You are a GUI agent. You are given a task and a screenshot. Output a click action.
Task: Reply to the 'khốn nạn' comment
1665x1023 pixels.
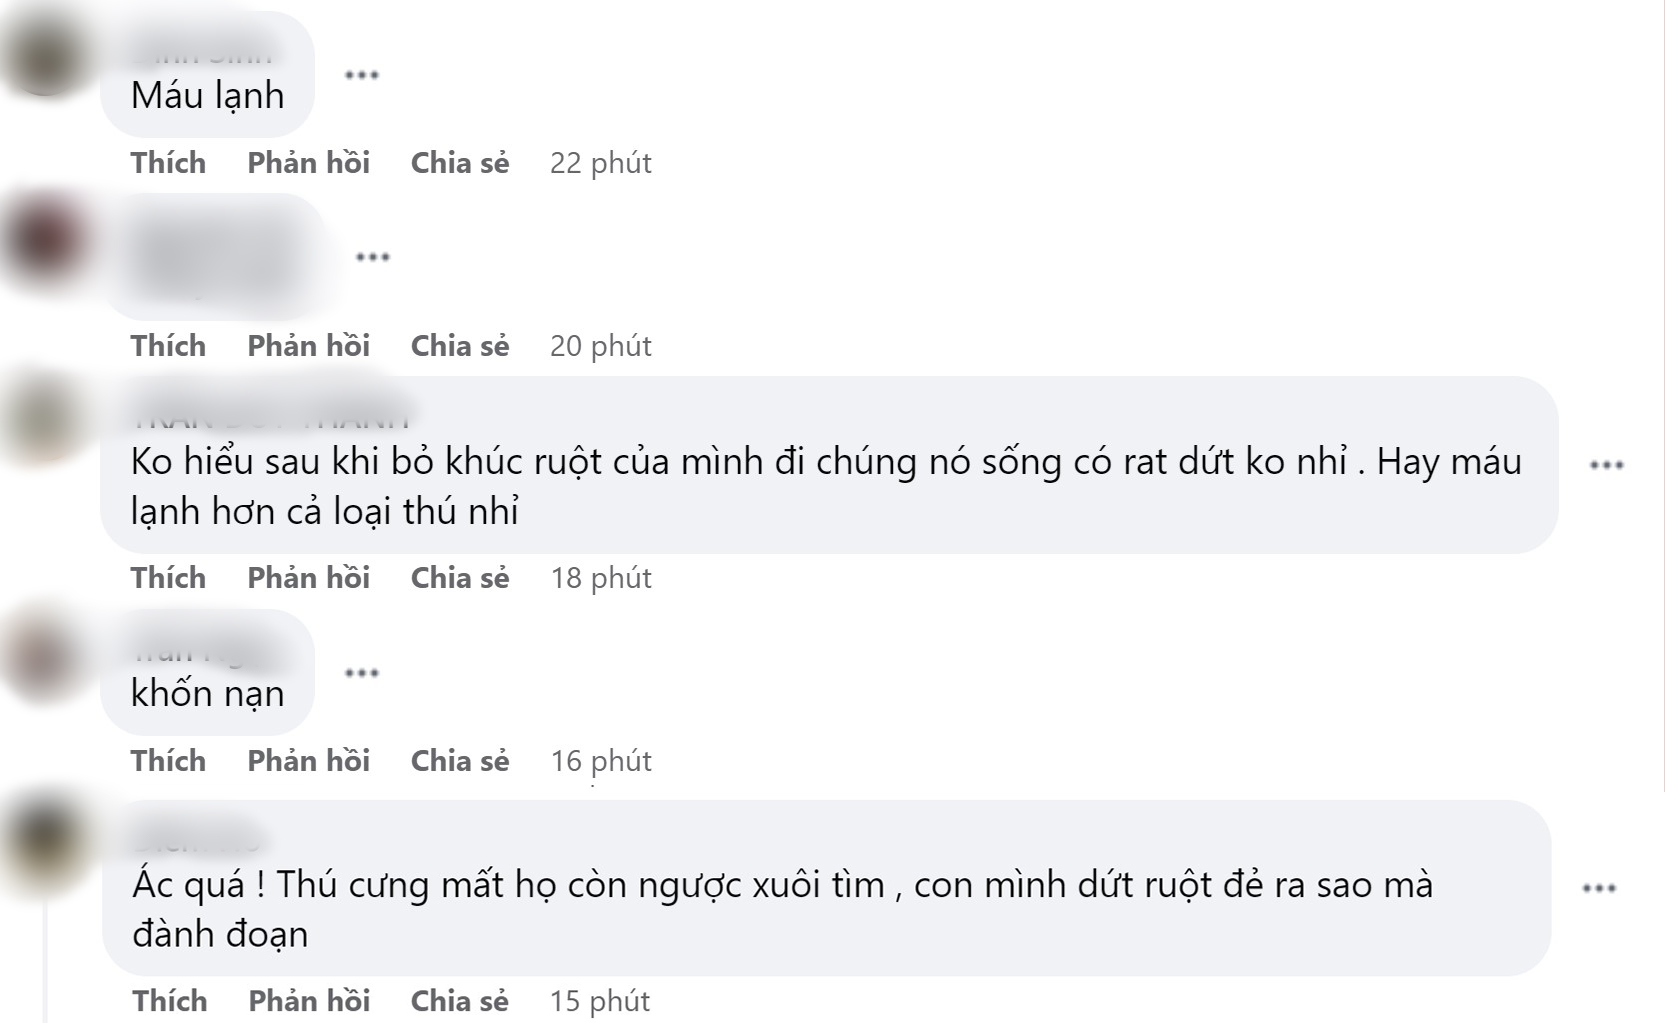click(308, 761)
